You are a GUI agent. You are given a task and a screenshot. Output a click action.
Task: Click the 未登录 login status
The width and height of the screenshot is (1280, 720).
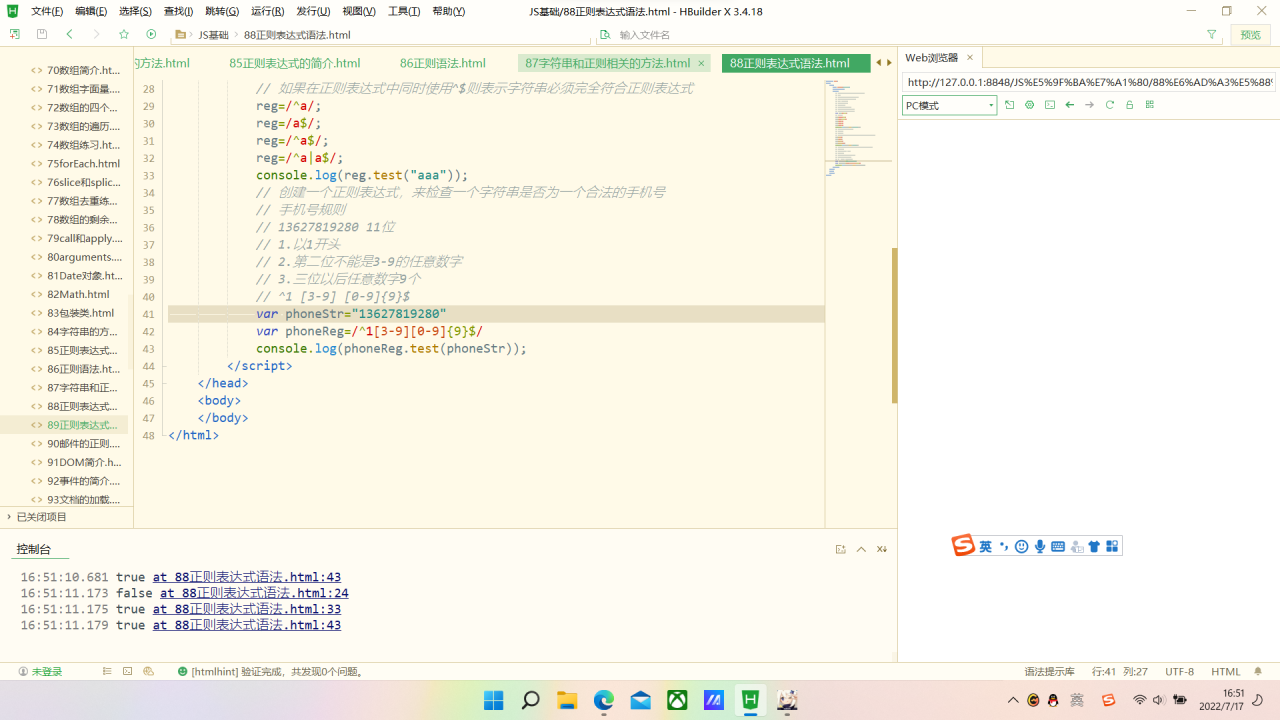[40, 672]
